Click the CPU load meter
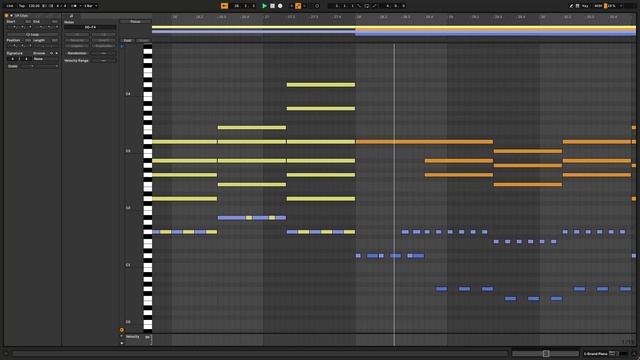This screenshot has height=360, width=640. click(610, 6)
